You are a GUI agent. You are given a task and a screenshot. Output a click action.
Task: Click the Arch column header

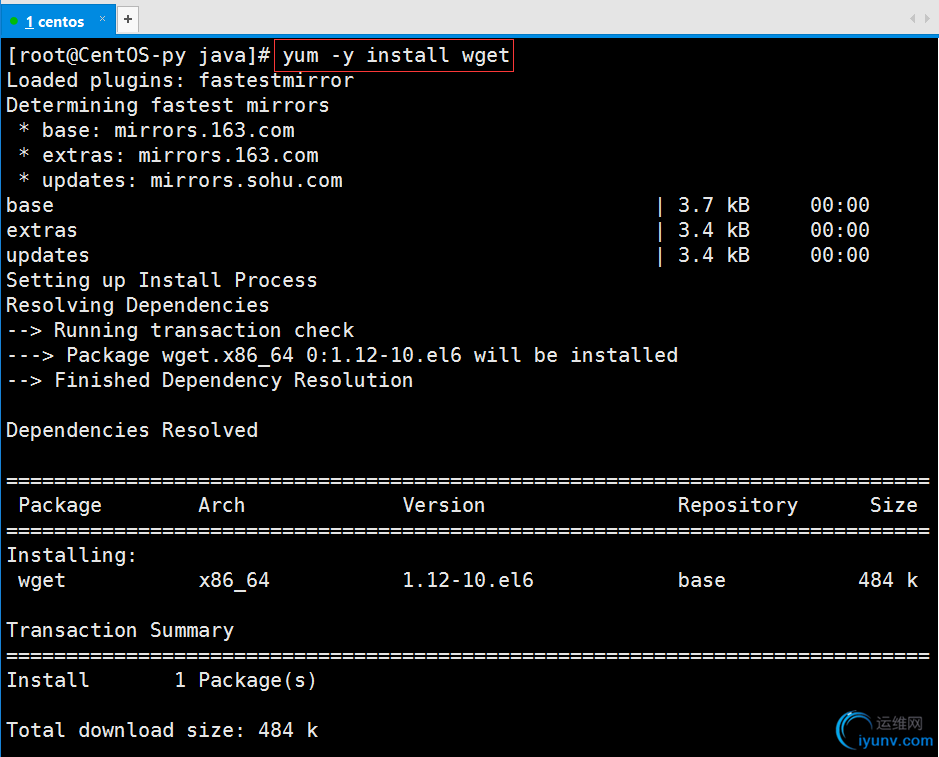(221, 506)
